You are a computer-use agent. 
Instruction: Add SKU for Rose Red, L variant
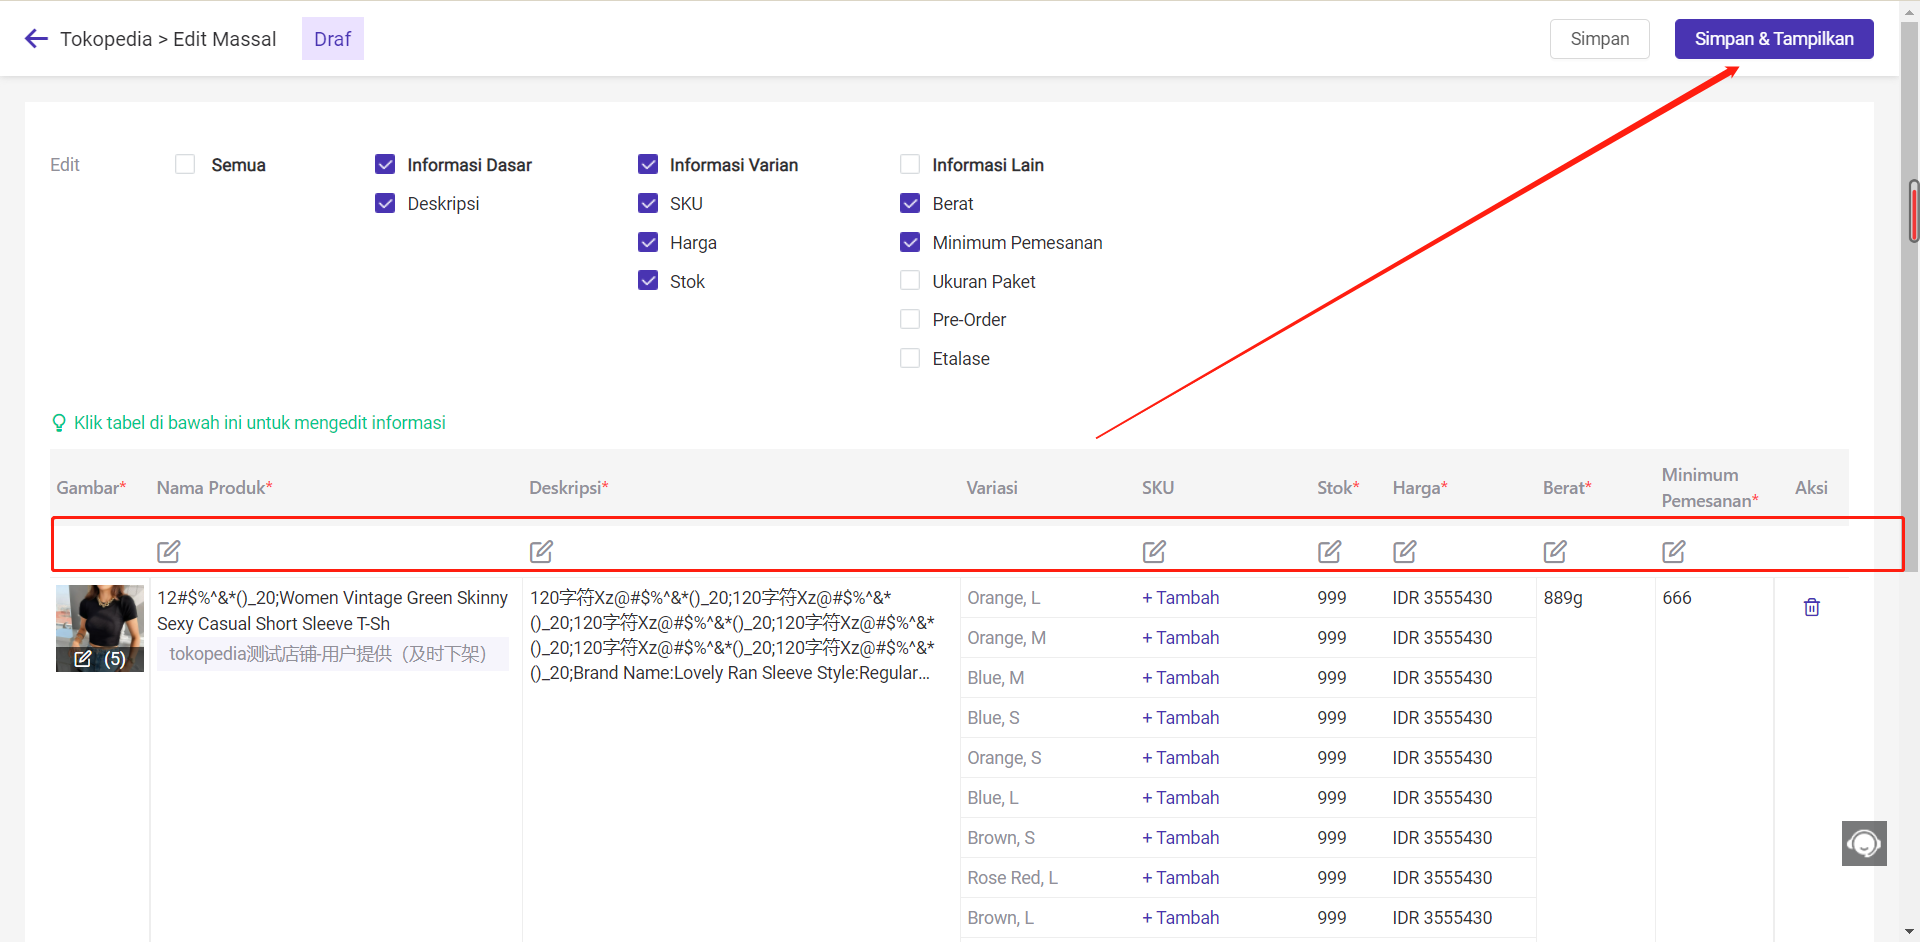click(x=1180, y=878)
